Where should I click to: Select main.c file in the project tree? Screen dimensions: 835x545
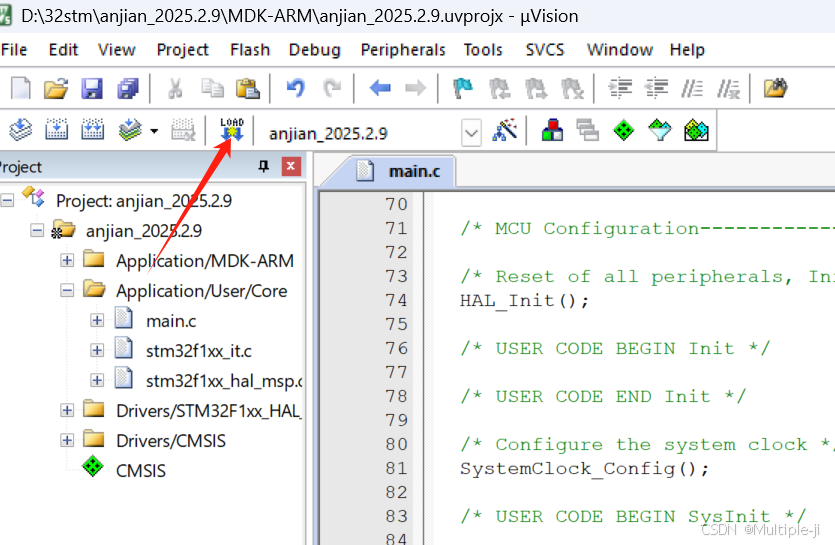point(171,321)
